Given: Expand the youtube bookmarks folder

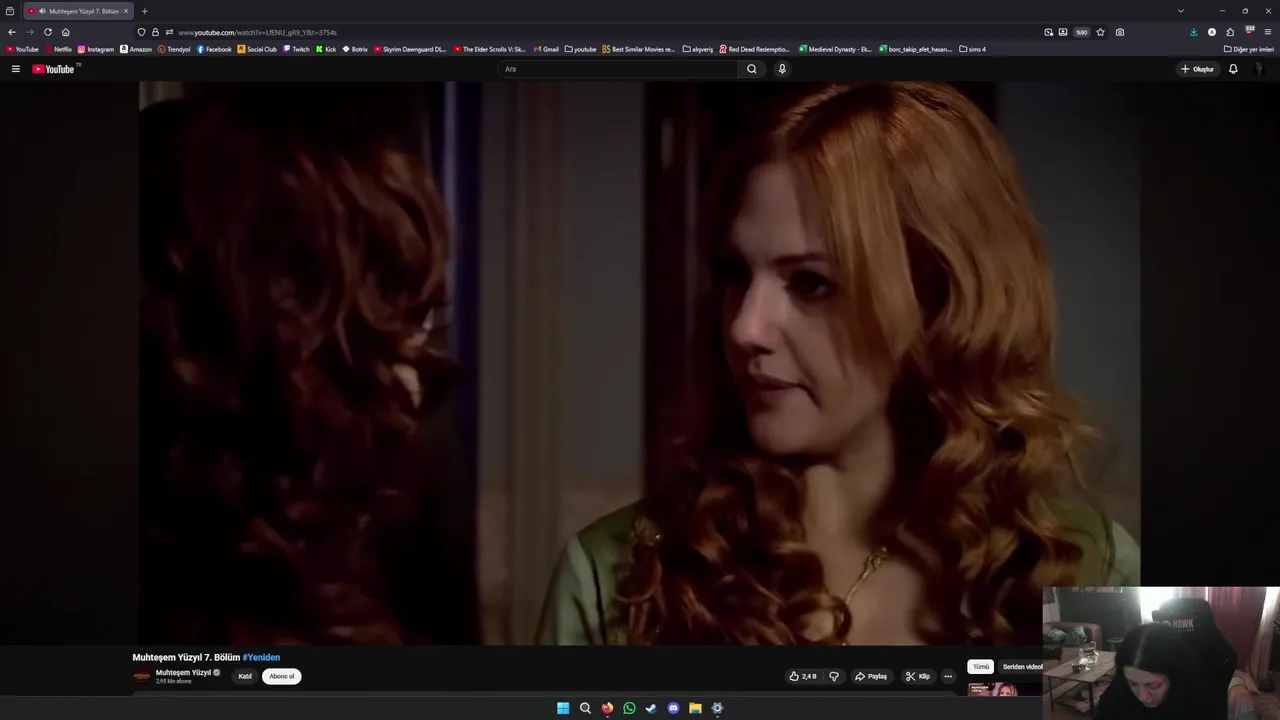Looking at the screenshot, I should coord(580,49).
